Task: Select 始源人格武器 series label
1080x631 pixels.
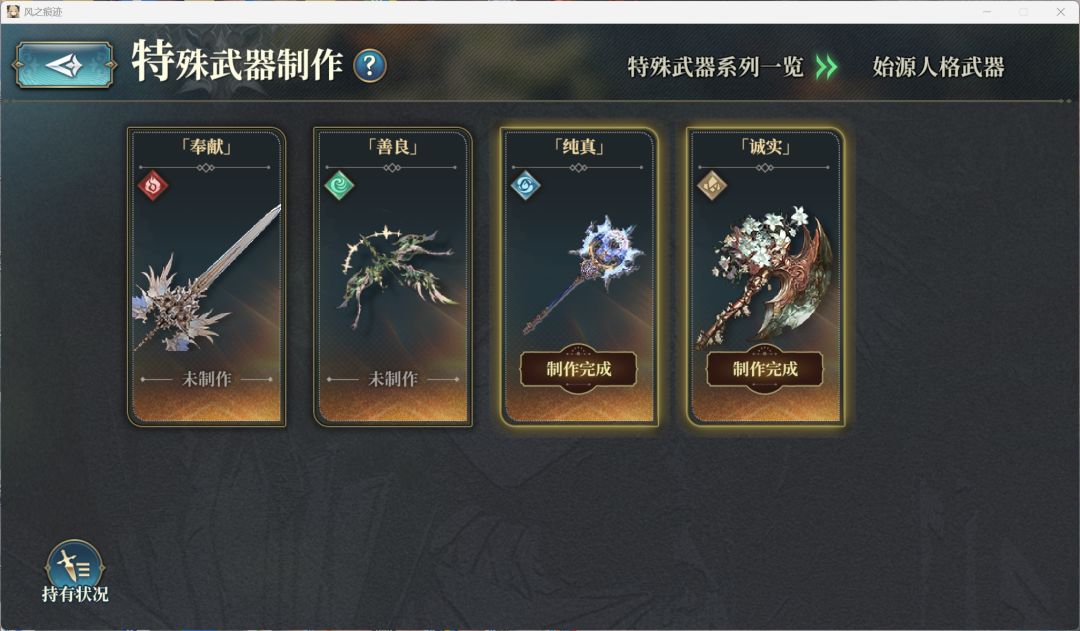Action: click(x=938, y=67)
